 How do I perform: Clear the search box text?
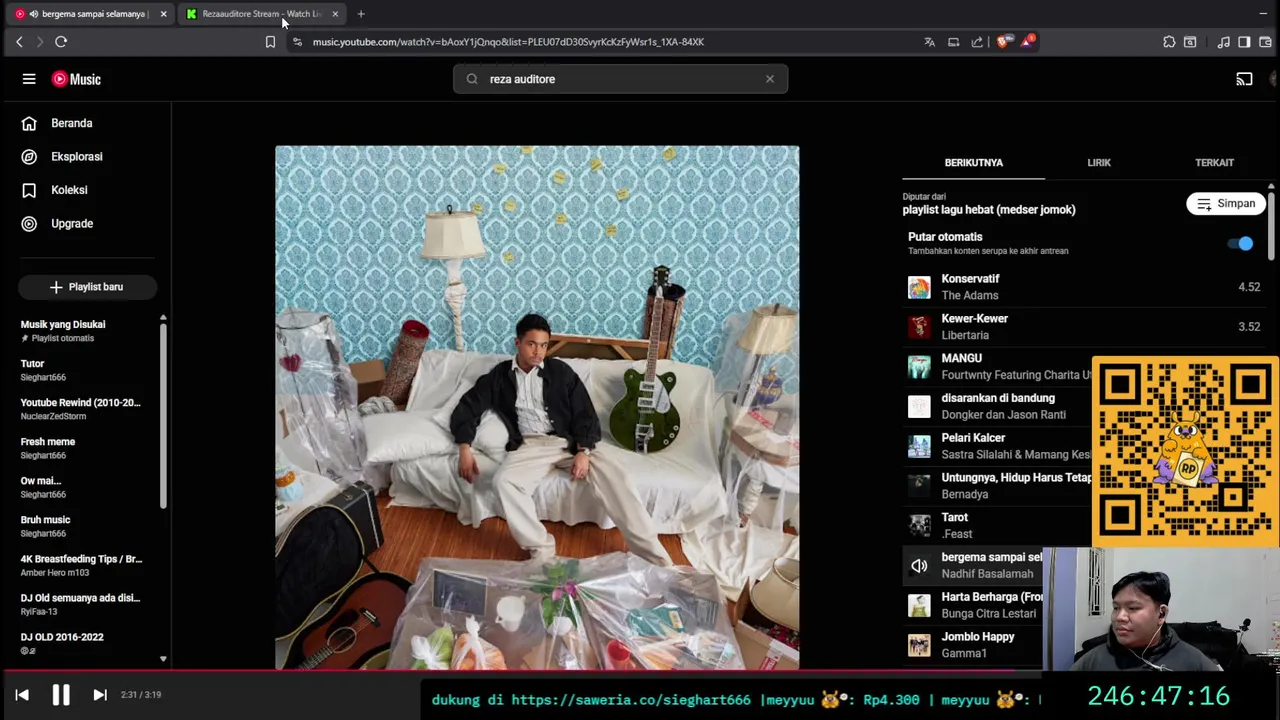pos(770,79)
